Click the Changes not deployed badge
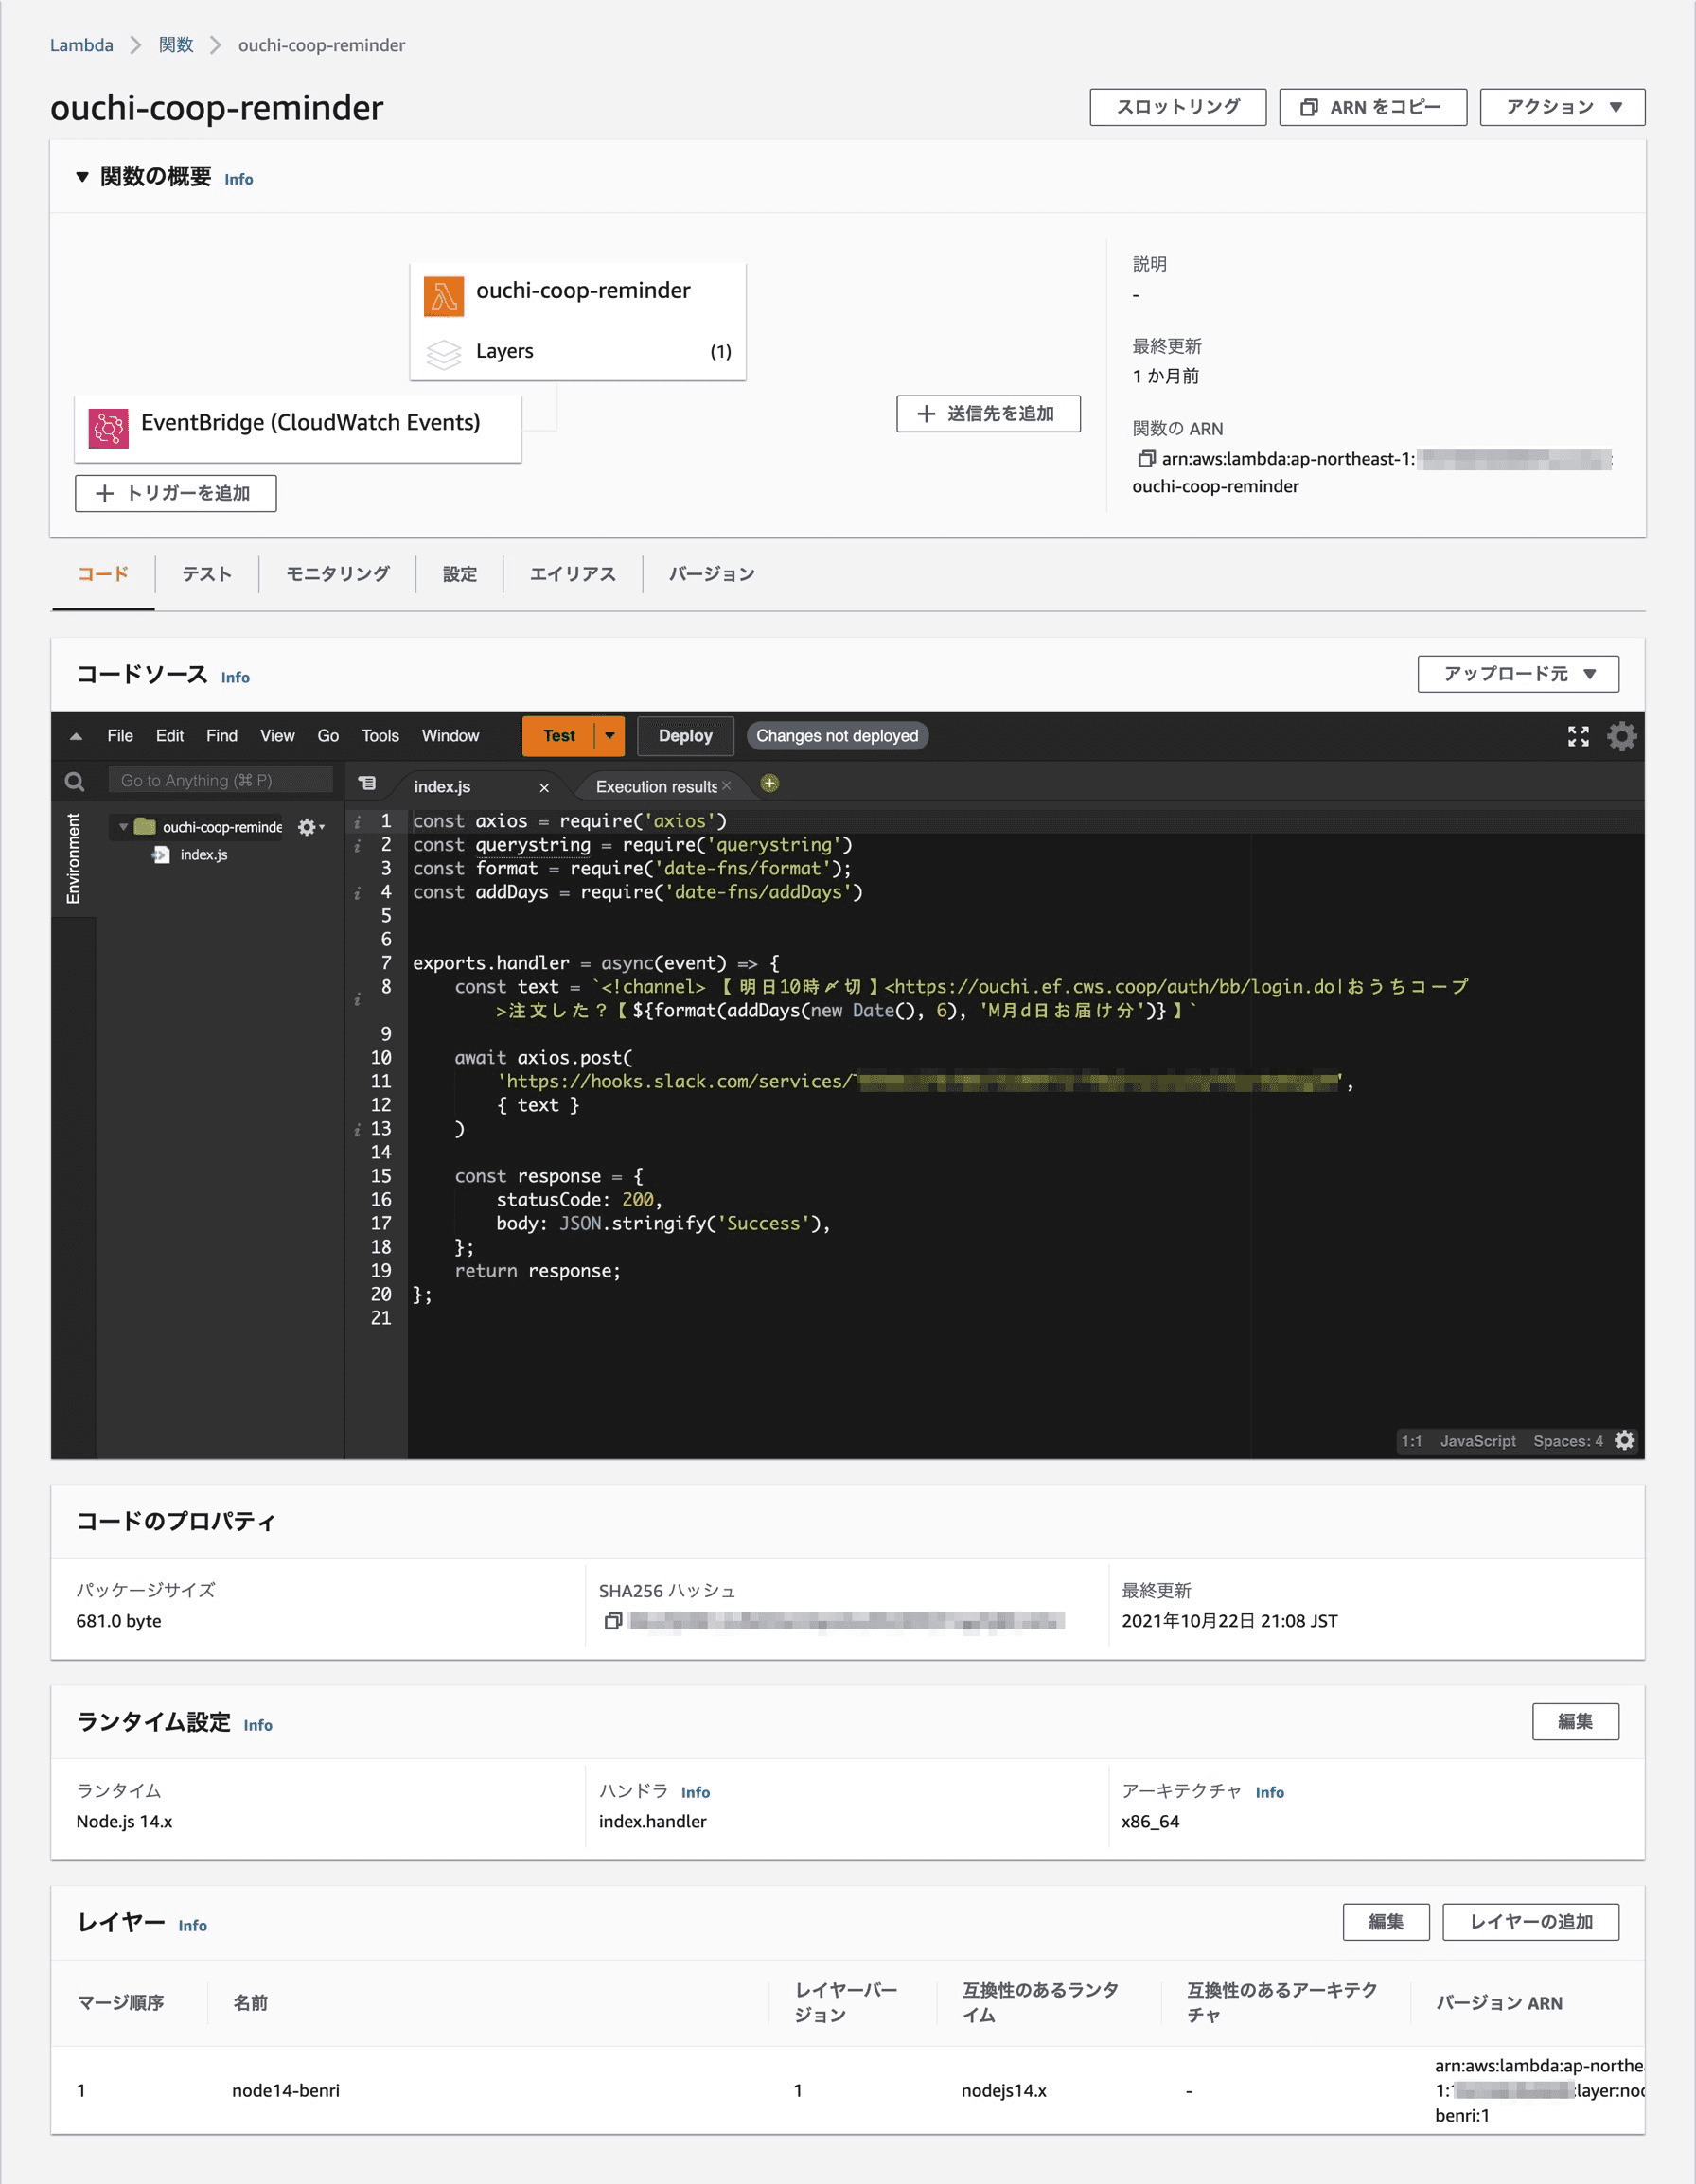This screenshot has height=2184, width=1696. coord(837,736)
